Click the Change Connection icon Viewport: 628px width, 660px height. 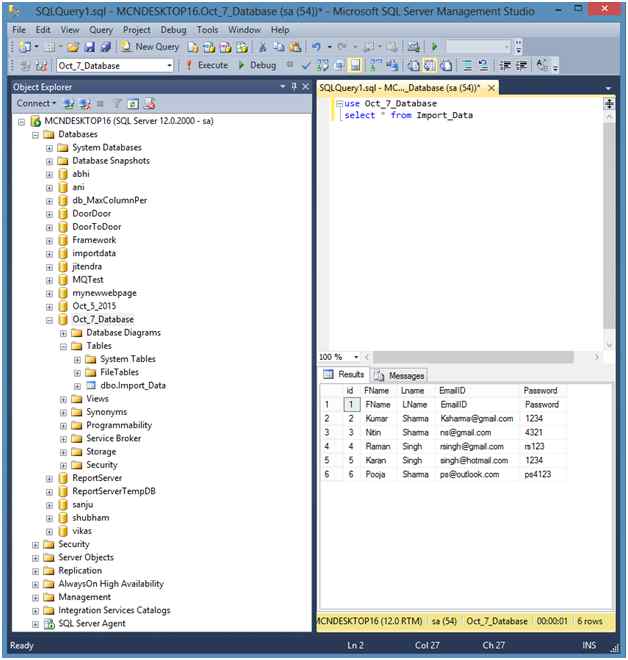click(41, 66)
